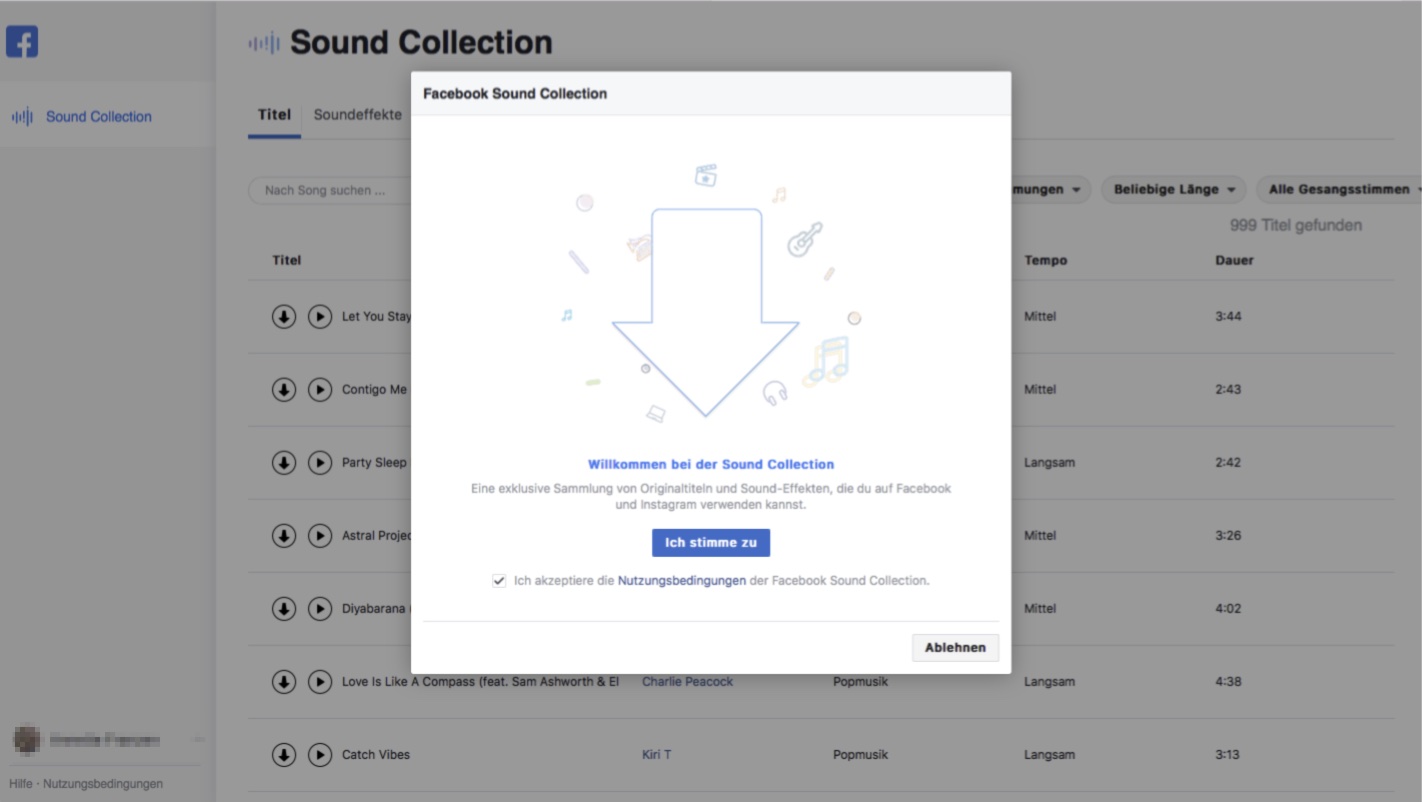Play Love Is Like A Compass
Screen dimensions: 1422x802
320,682
